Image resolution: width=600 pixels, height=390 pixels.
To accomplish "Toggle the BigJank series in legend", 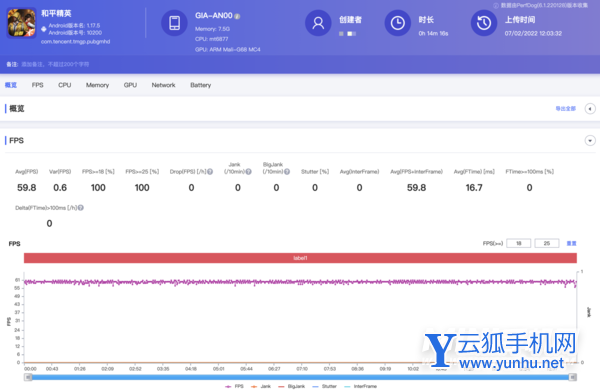I will (291, 386).
